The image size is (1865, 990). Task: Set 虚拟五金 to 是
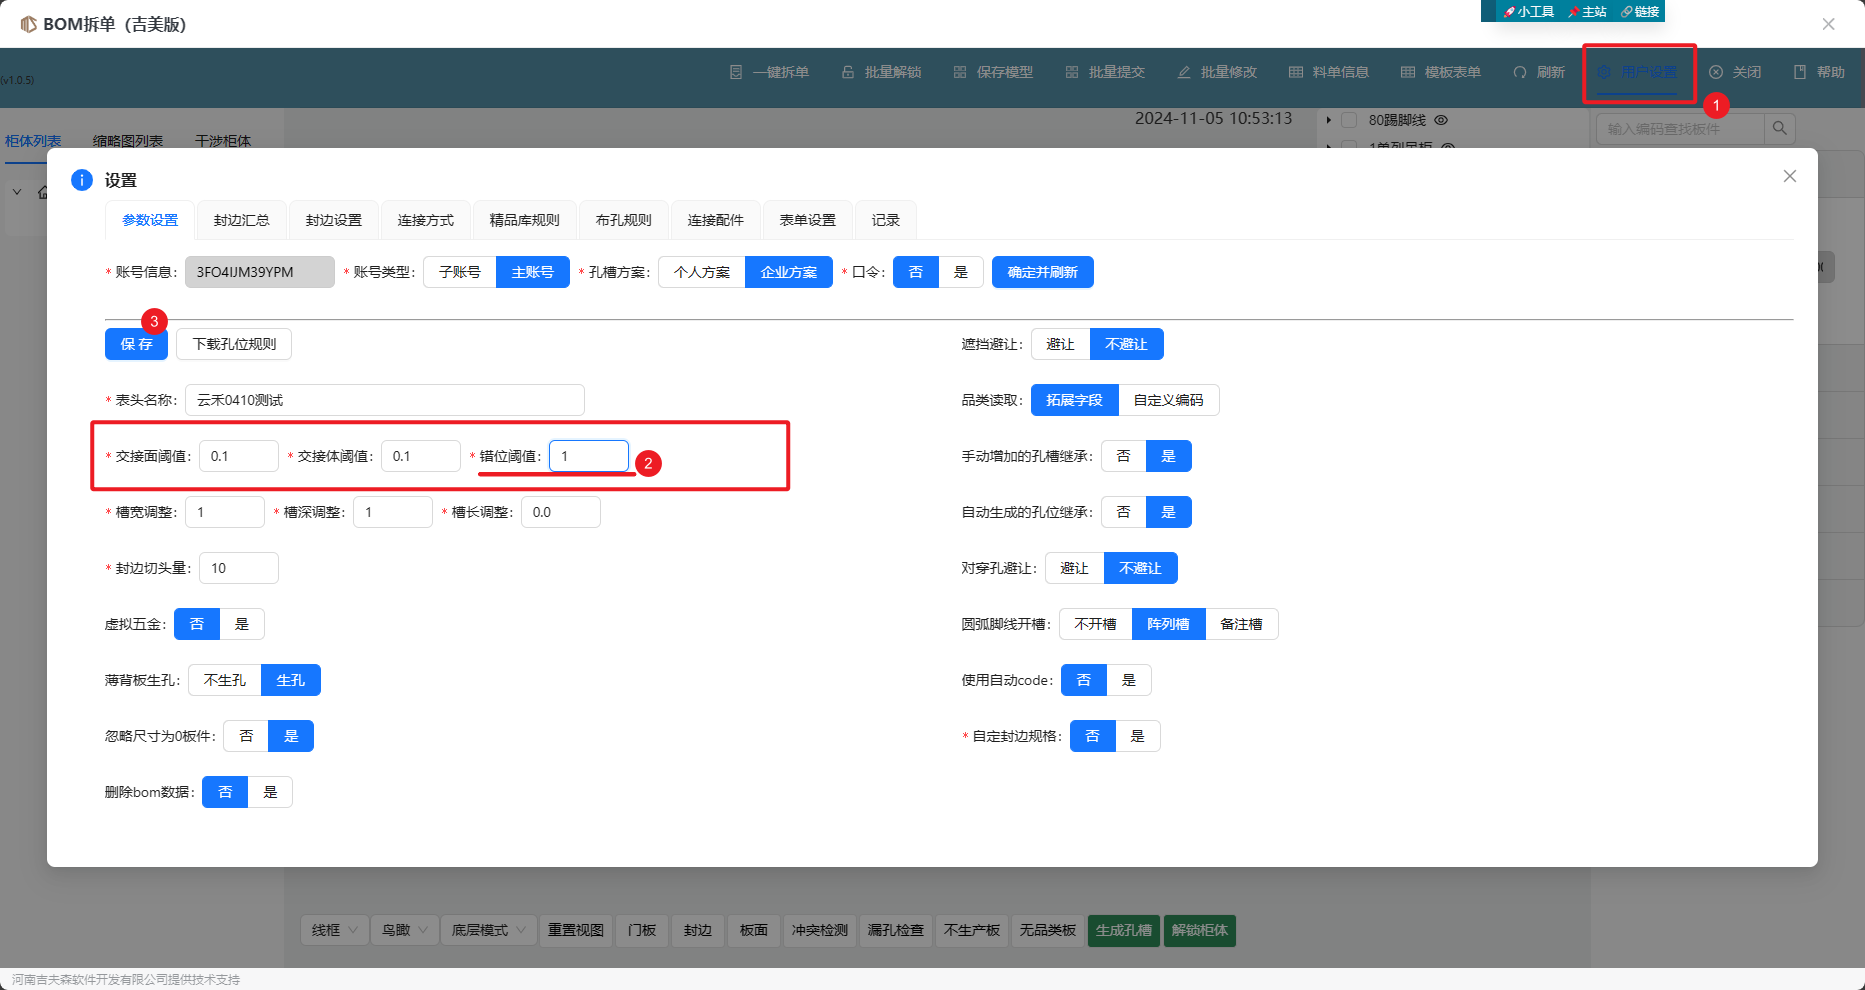click(x=242, y=624)
